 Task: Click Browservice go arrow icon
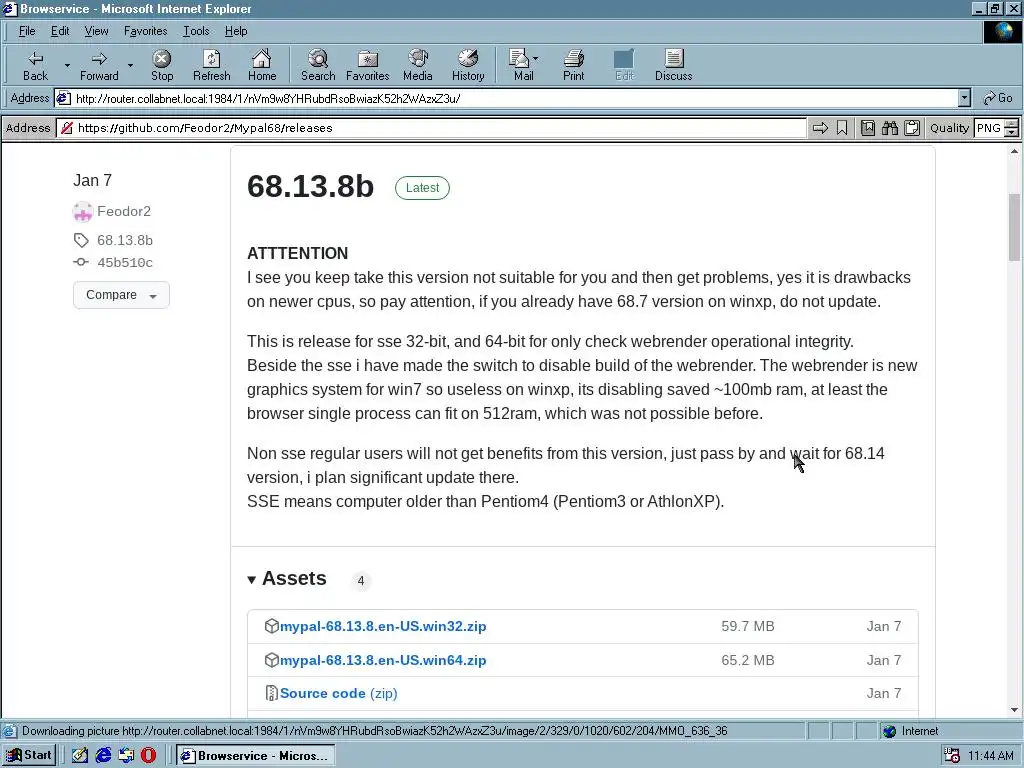820,128
